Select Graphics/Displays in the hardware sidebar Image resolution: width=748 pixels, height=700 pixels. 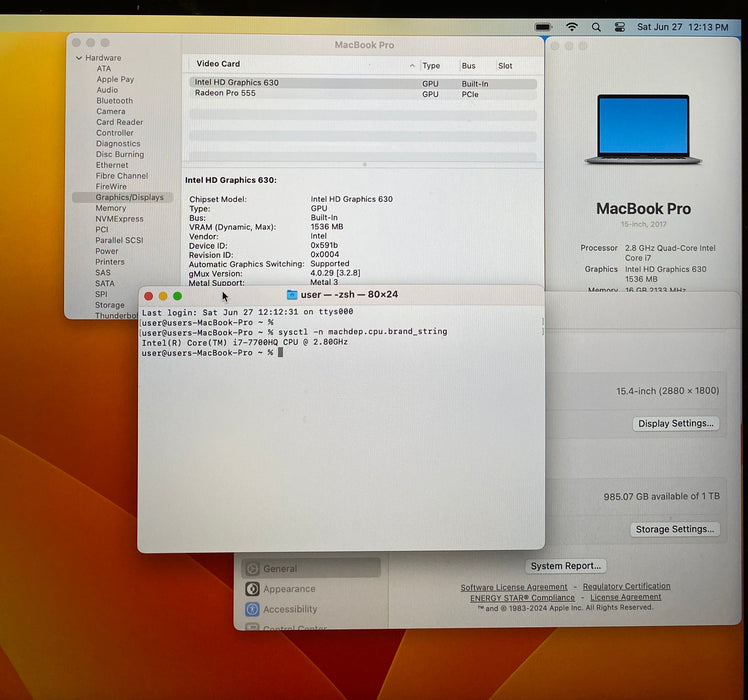coord(123,197)
